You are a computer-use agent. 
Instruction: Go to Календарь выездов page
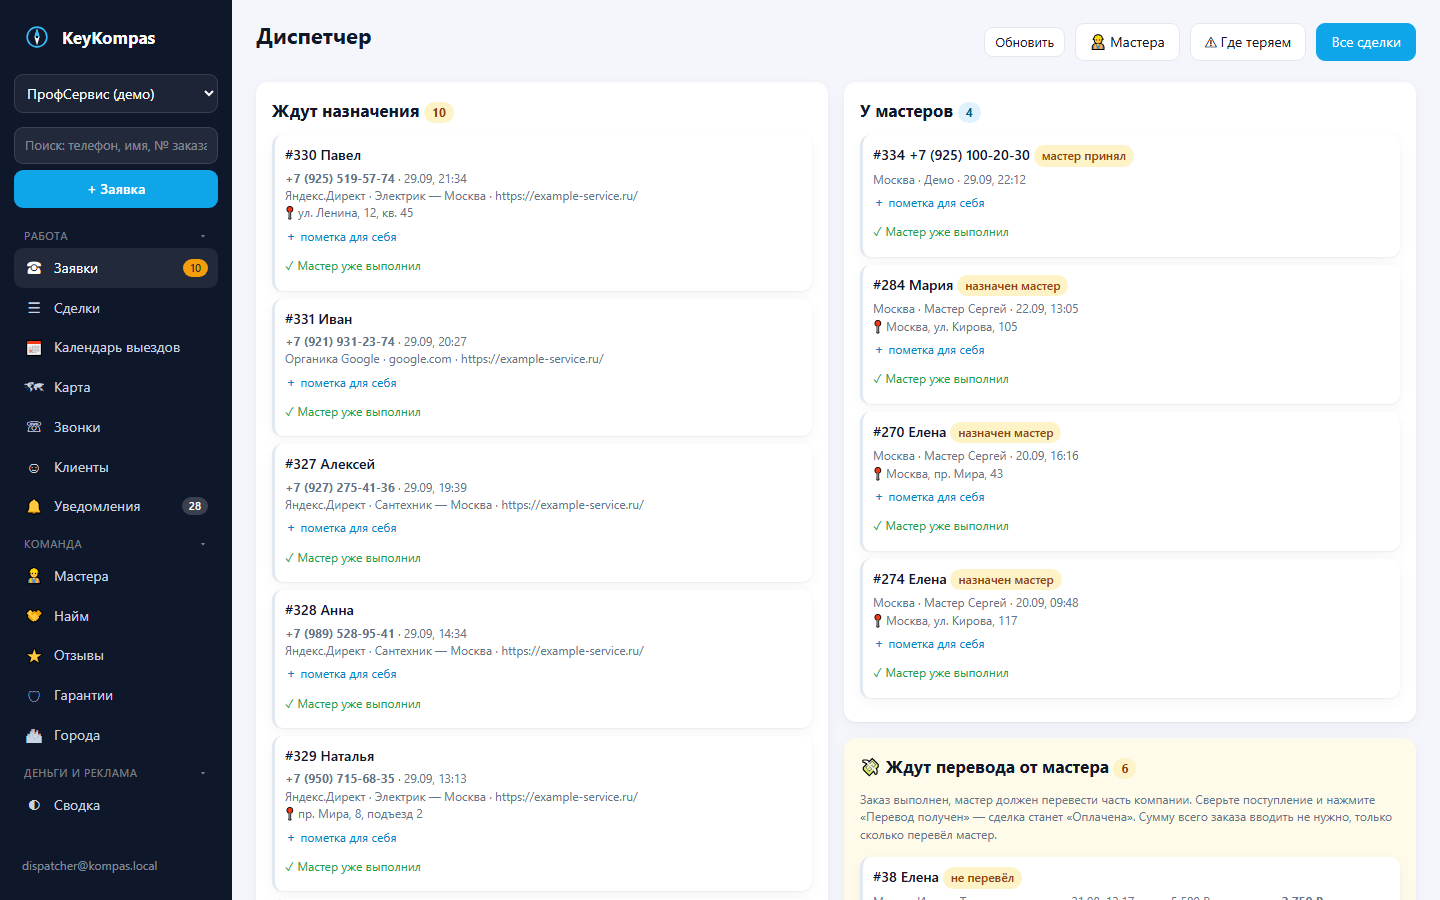pyautogui.click(x=116, y=348)
